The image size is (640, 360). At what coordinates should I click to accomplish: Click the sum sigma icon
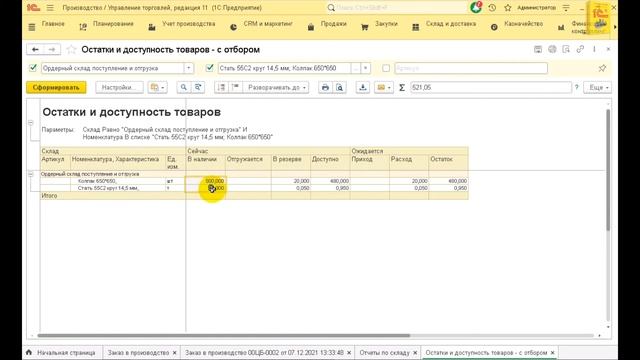(402, 87)
